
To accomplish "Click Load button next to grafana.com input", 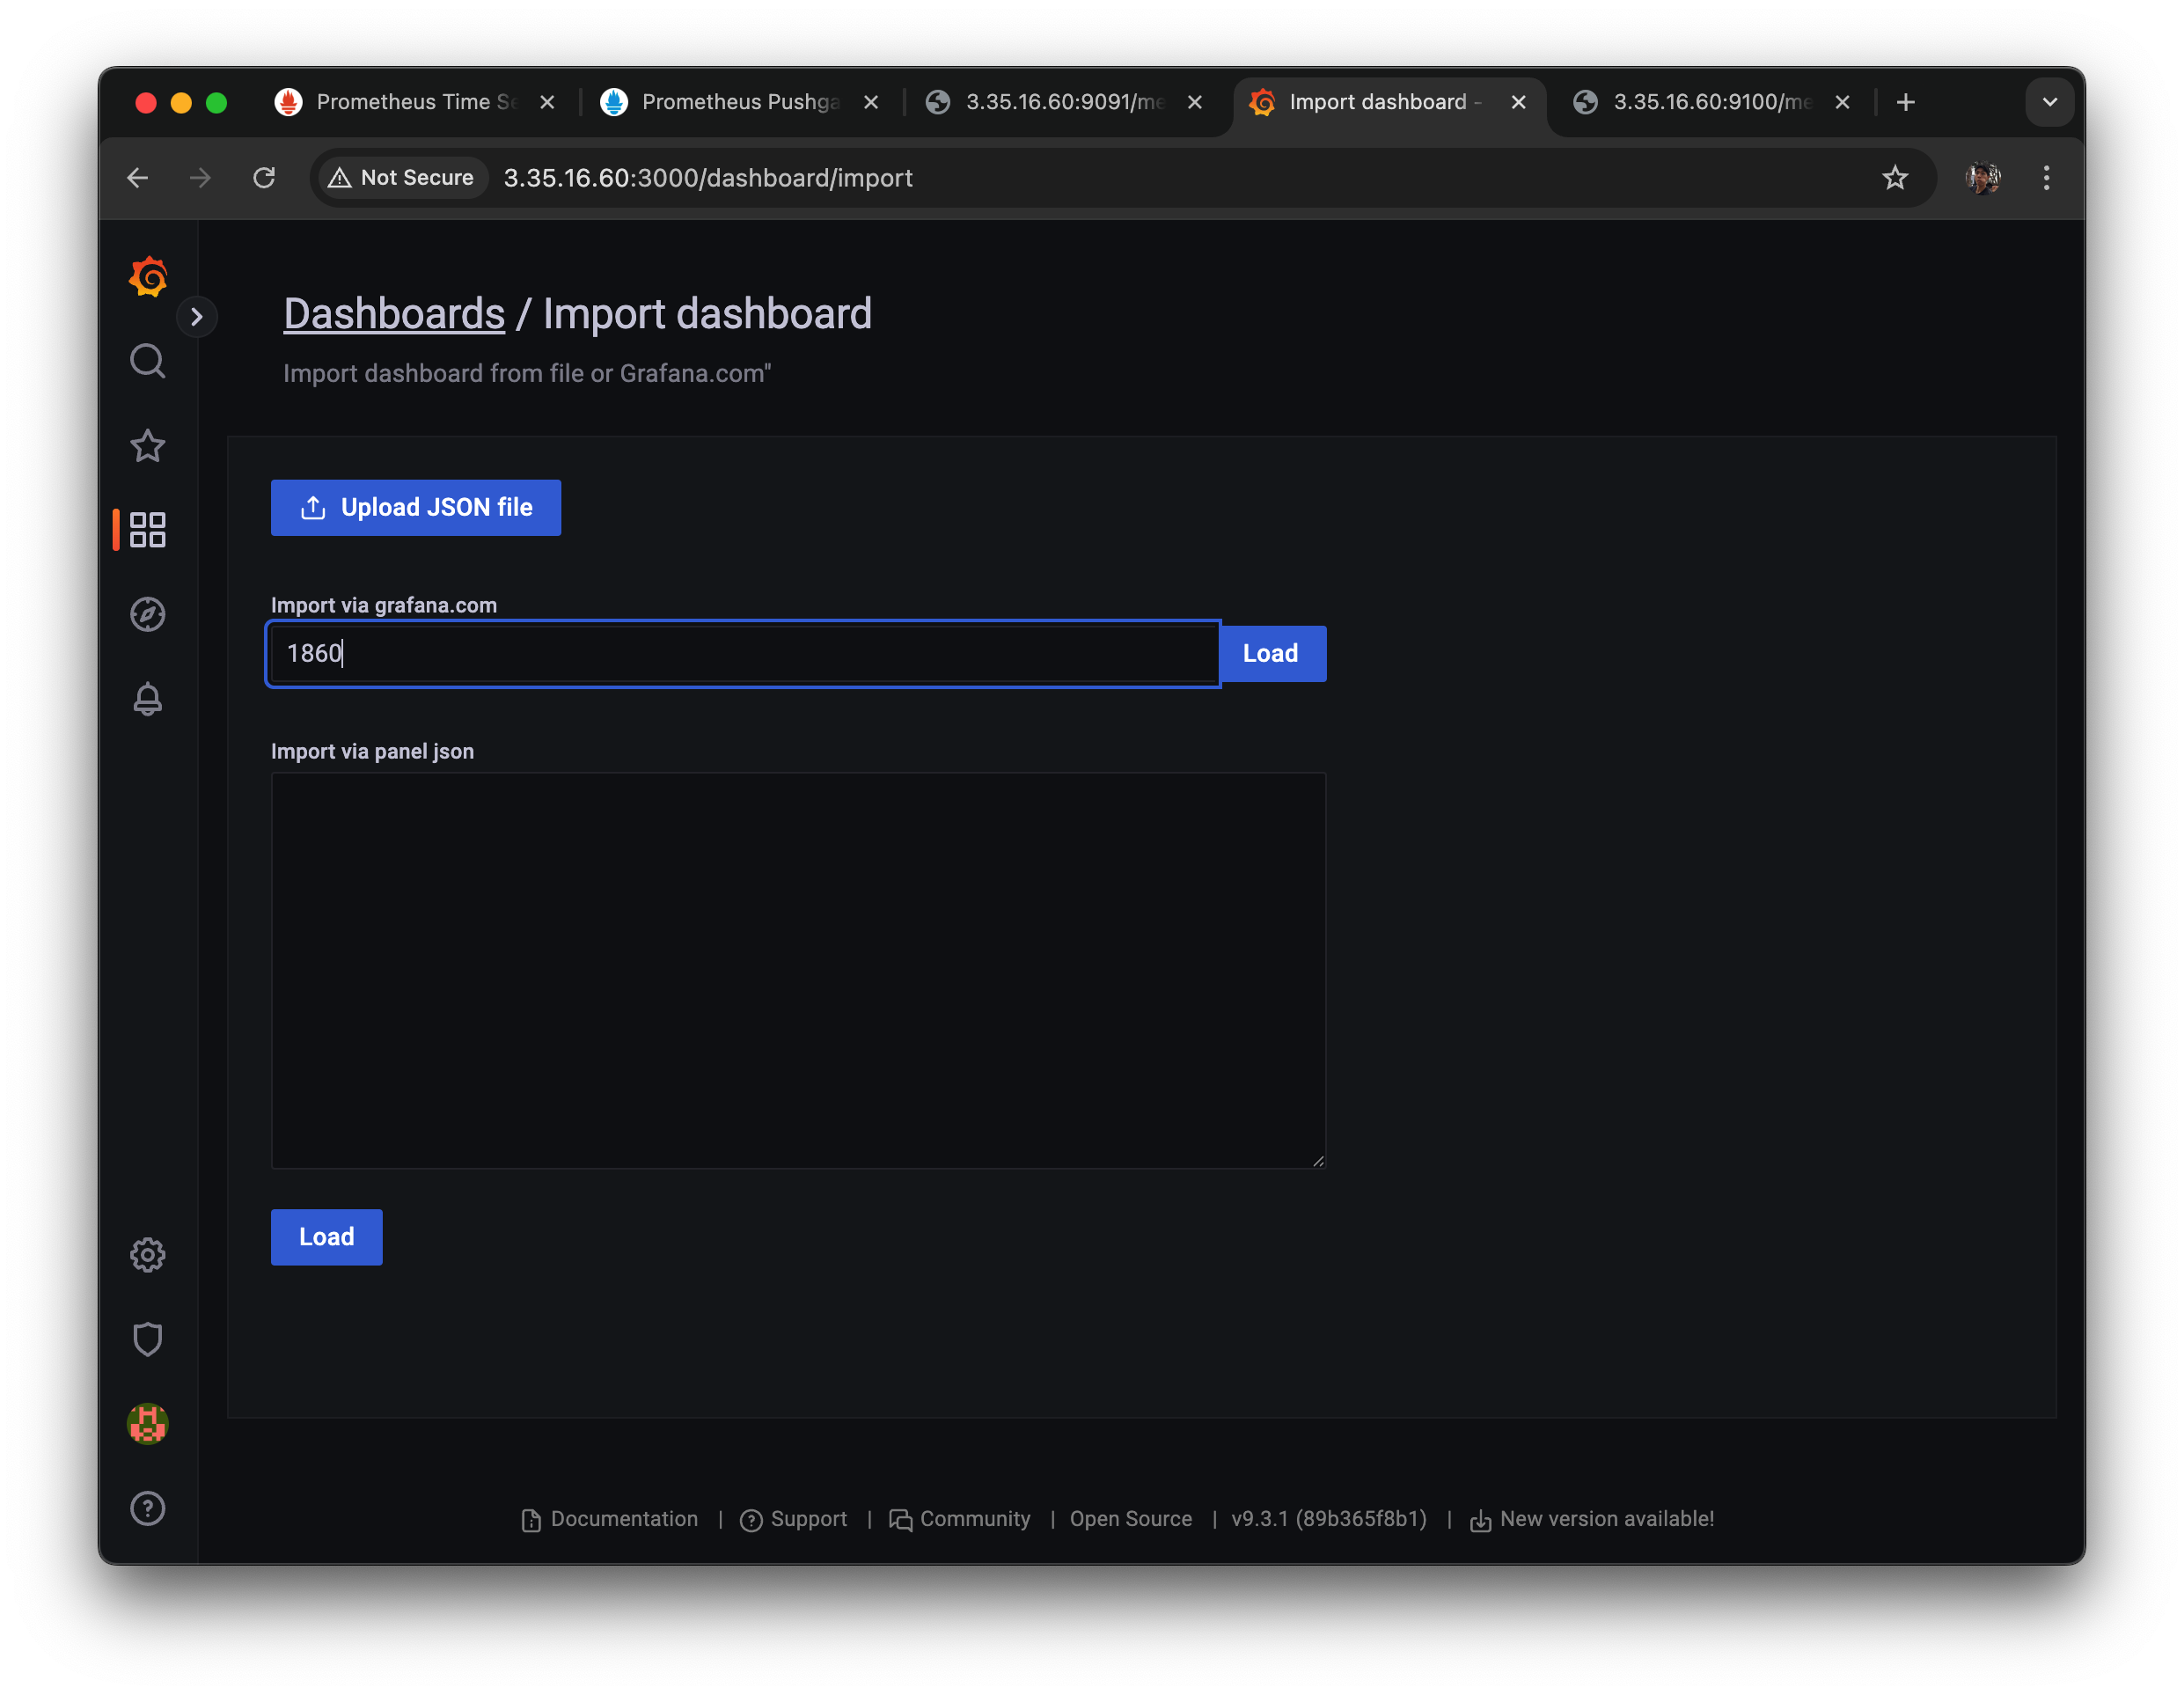I will [x=1270, y=654].
